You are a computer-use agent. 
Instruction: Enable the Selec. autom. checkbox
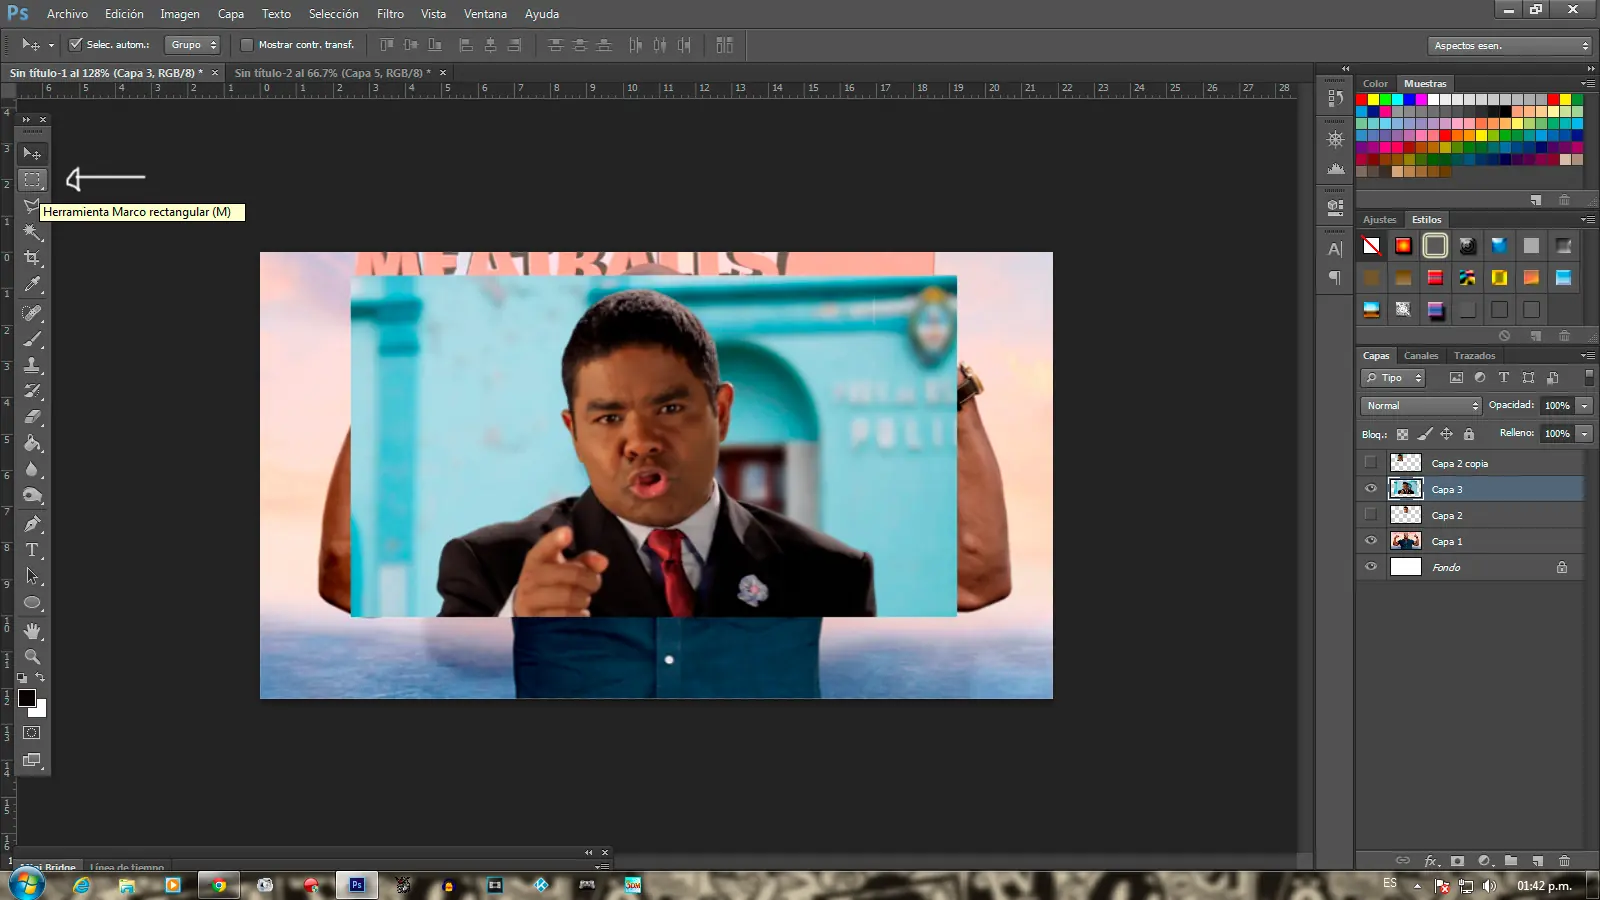point(75,45)
